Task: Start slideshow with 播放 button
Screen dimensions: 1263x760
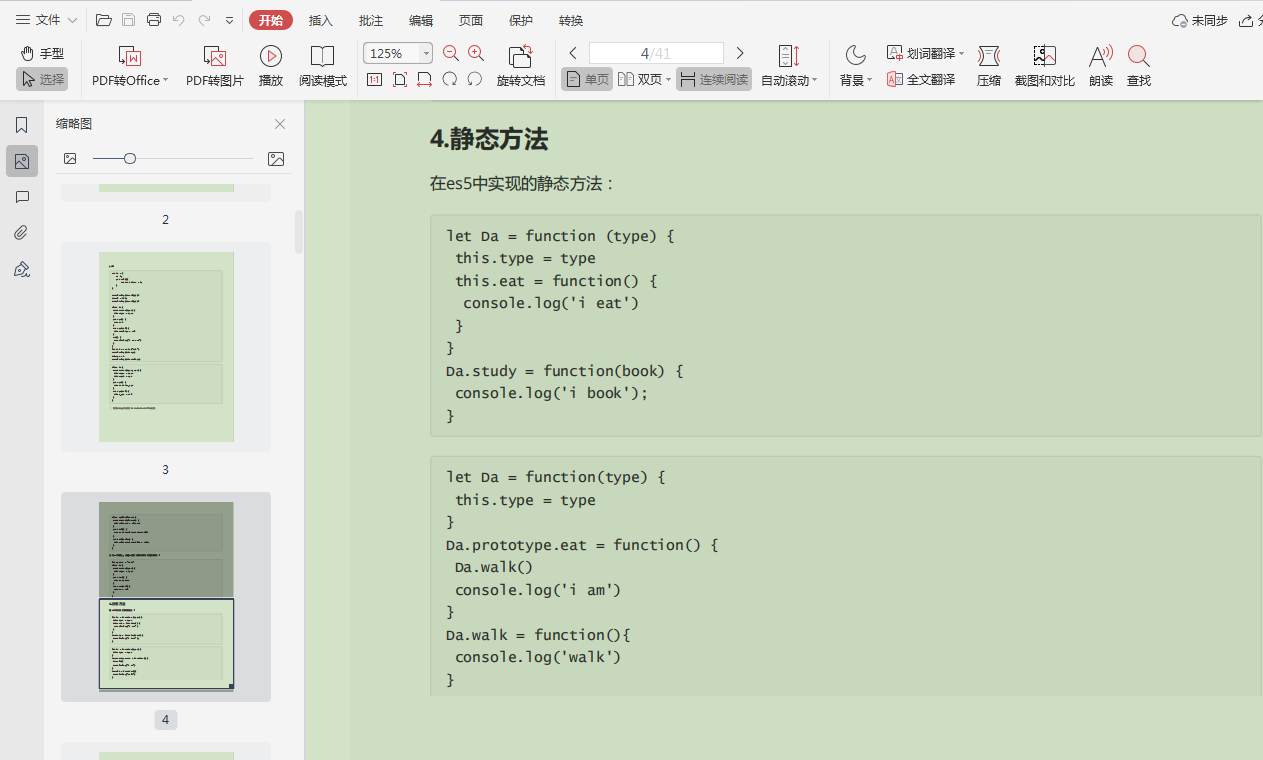Action: pos(271,67)
